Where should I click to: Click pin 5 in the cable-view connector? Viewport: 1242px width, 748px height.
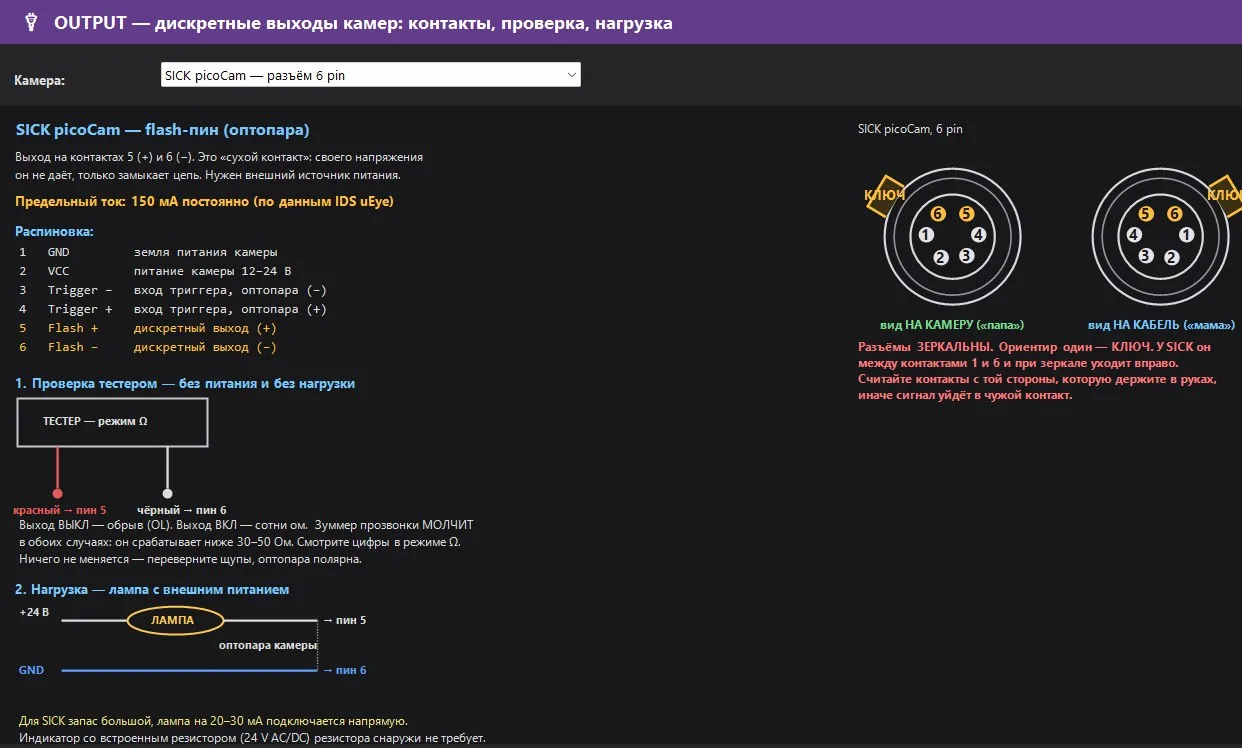click(x=1146, y=214)
